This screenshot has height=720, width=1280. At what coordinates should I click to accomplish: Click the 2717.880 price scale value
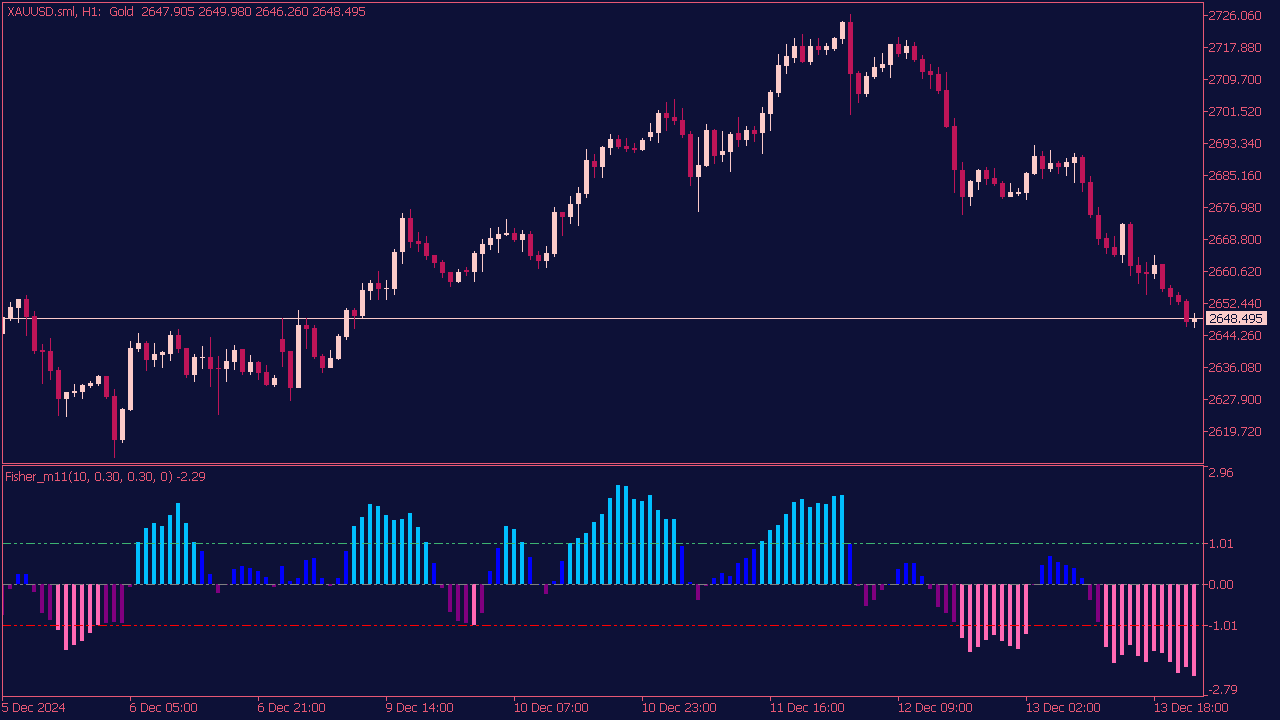tap(1237, 48)
